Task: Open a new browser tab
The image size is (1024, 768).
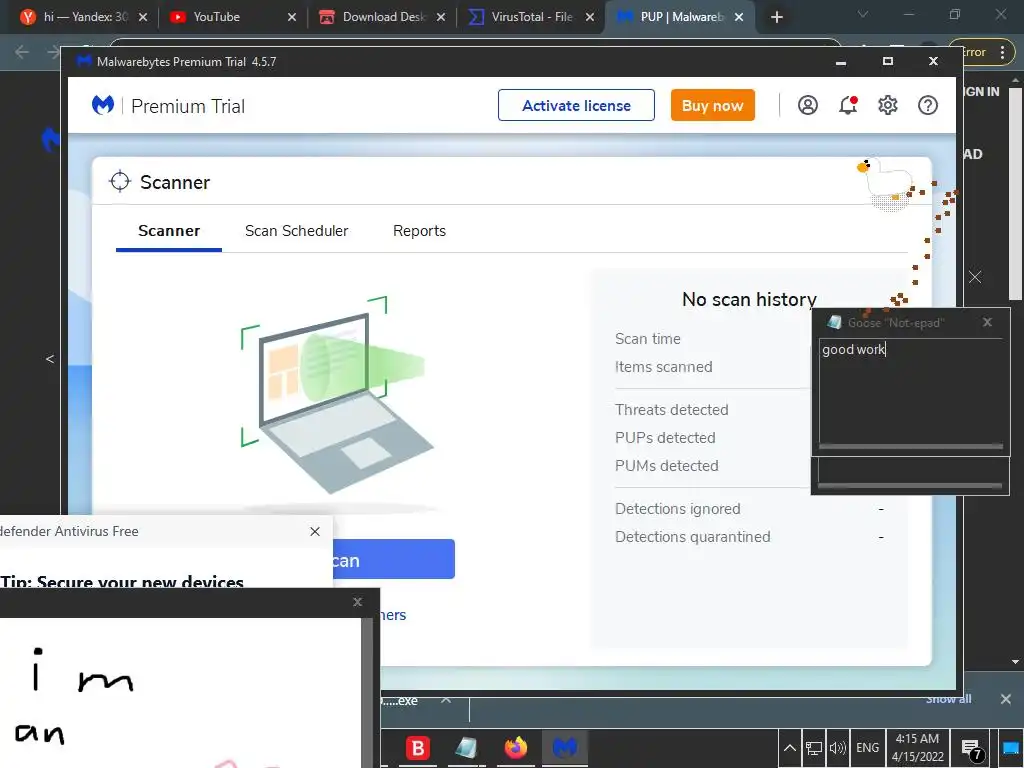Action: click(x=776, y=18)
